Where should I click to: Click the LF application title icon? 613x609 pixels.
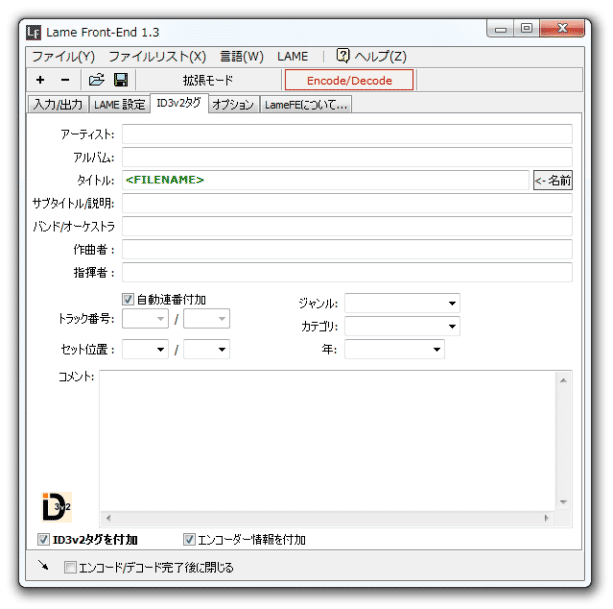(x=34, y=32)
